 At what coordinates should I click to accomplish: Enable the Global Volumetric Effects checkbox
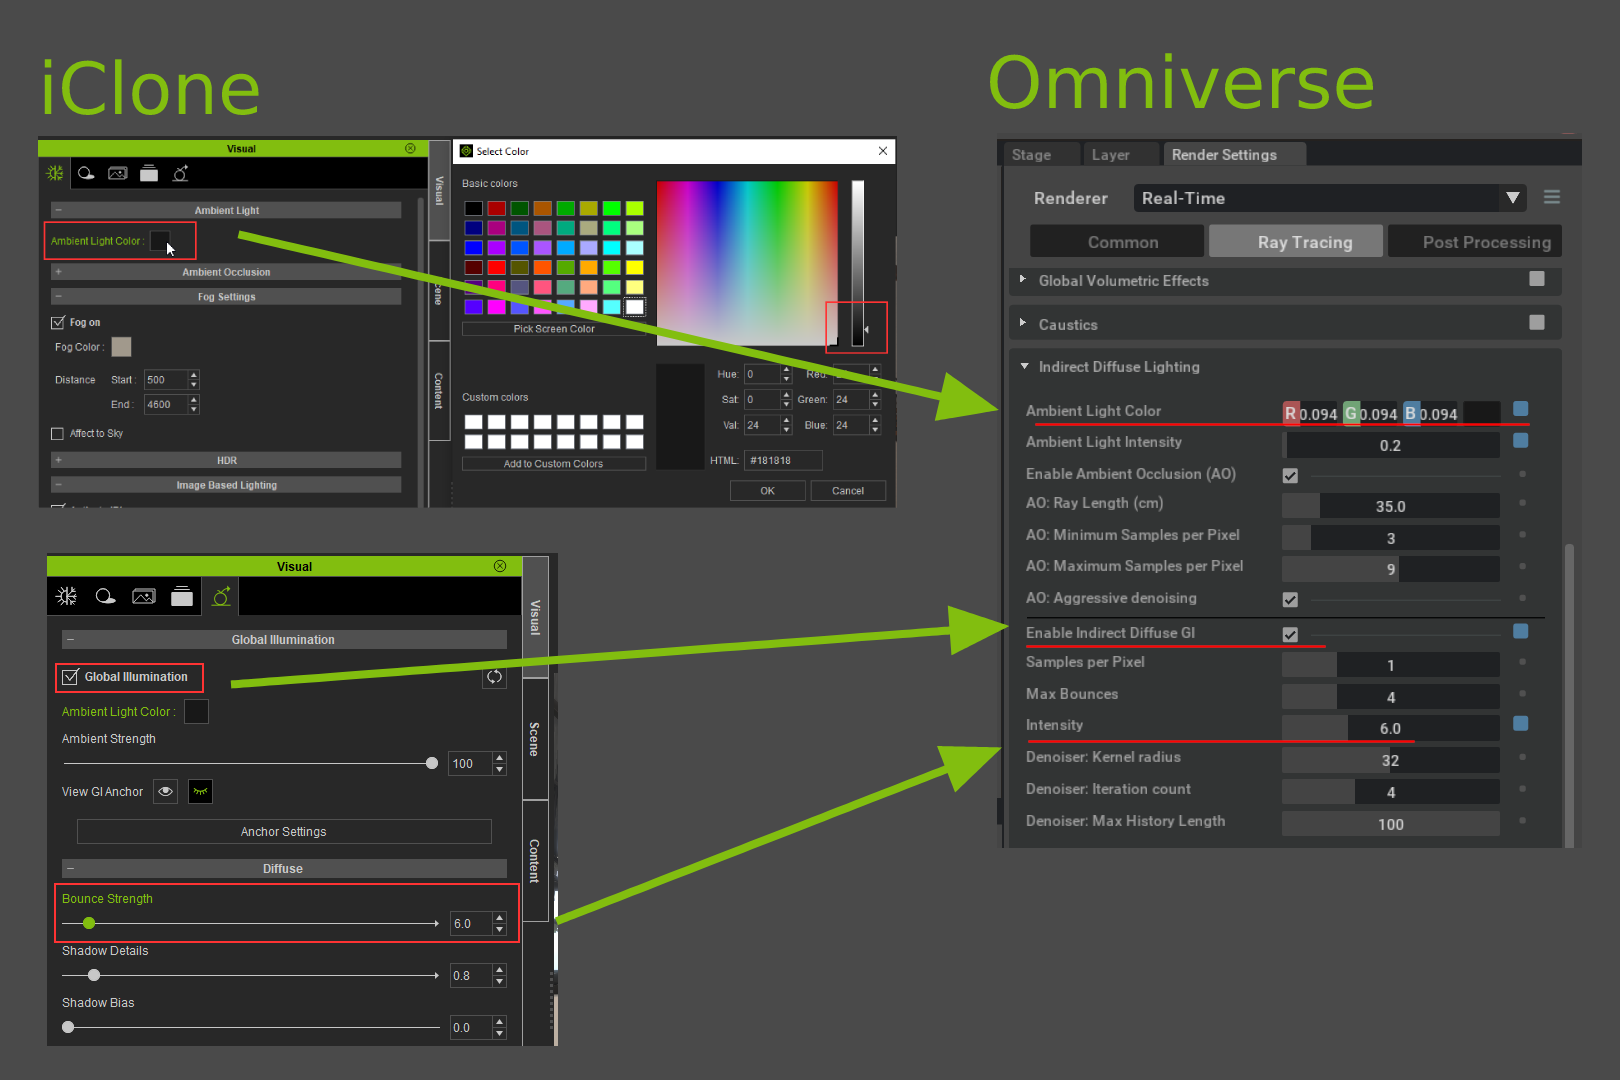click(1537, 279)
